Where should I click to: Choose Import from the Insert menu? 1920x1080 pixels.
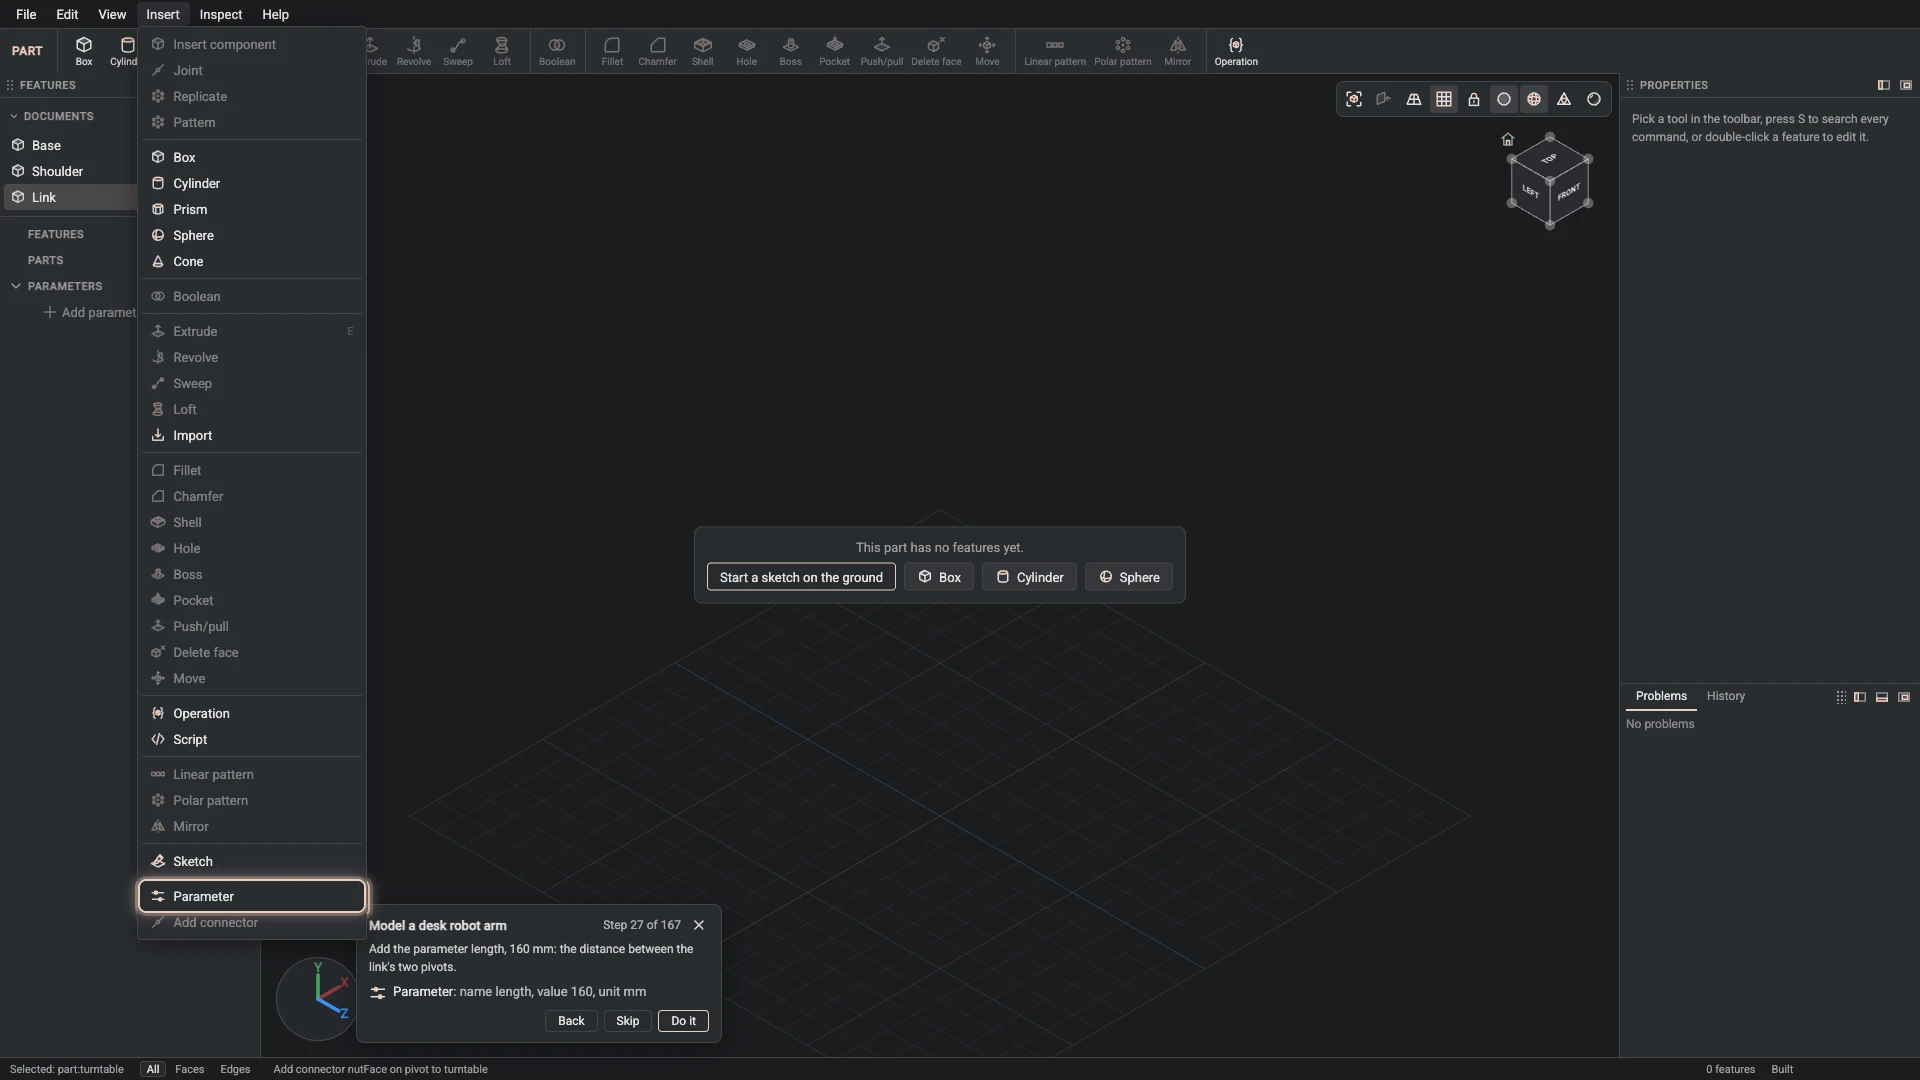(x=252, y=435)
